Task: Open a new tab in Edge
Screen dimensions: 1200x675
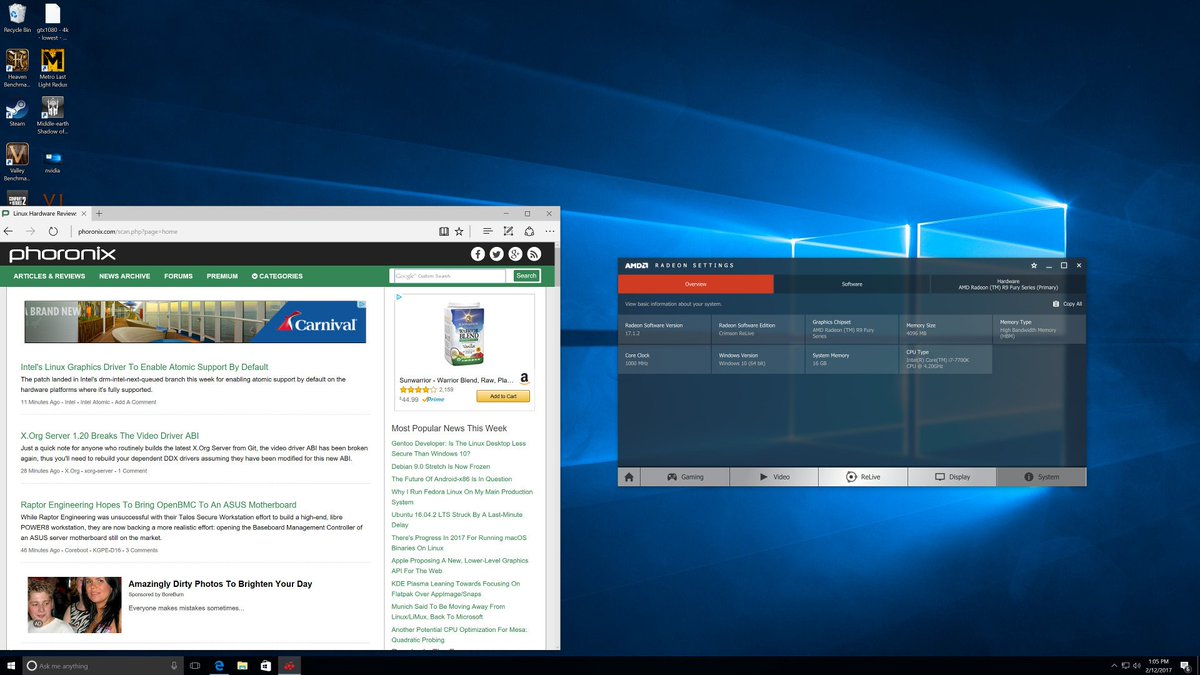Action: (x=99, y=214)
